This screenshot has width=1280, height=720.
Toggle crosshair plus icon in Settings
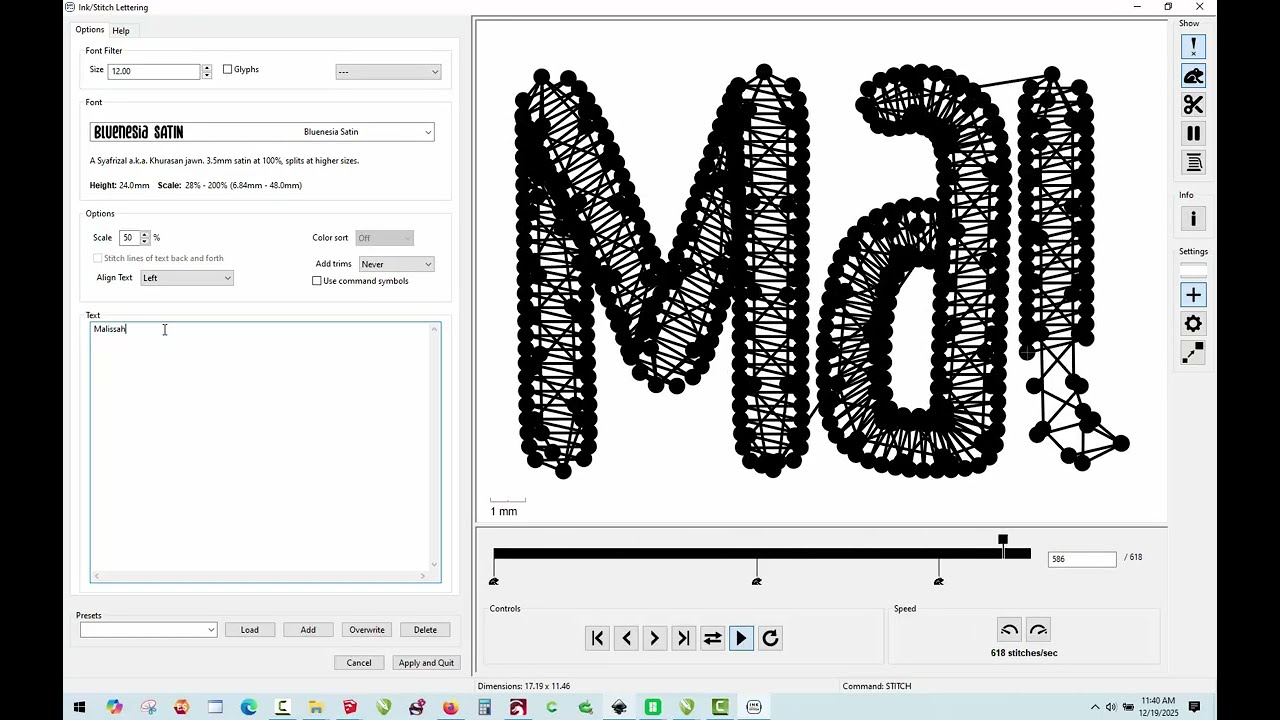pyautogui.click(x=1193, y=295)
